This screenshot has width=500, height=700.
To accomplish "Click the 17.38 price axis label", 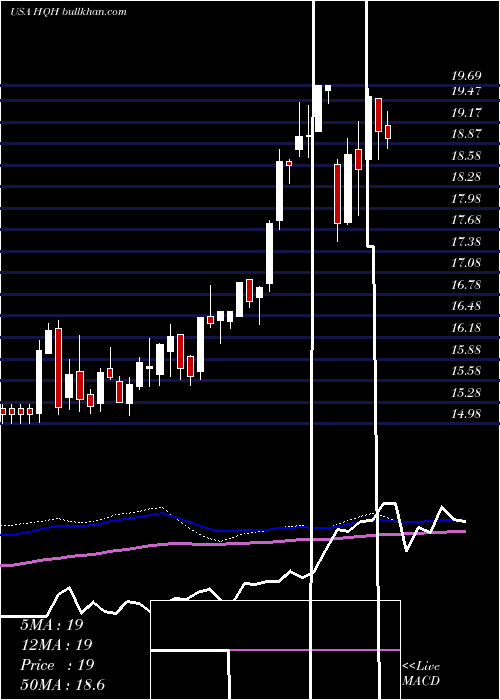I will [x=467, y=242].
